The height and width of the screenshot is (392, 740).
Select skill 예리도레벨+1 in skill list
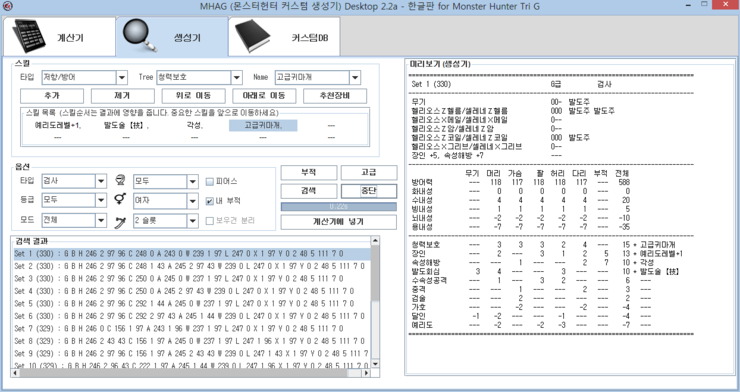pyautogui.click(x=58, y=125)
